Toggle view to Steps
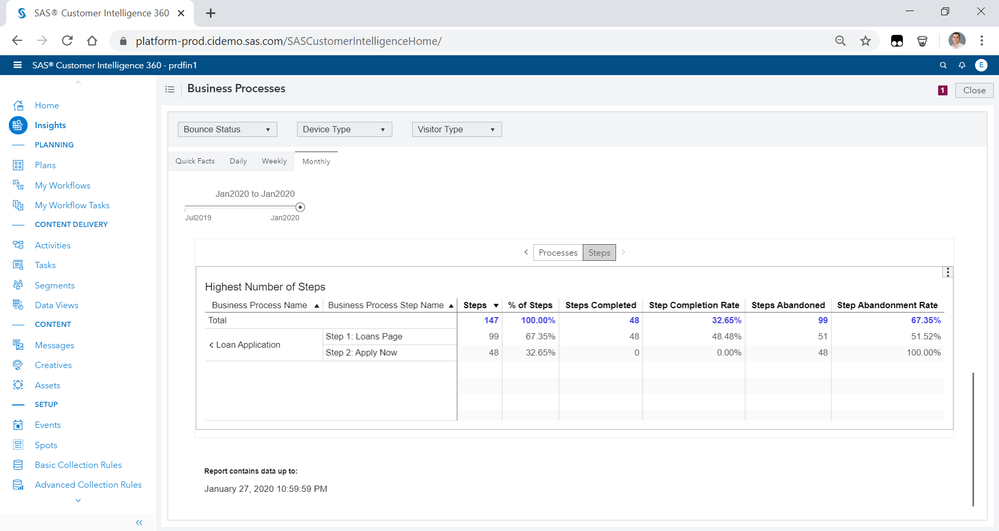 pyautogui.click(x=599, y=253)
